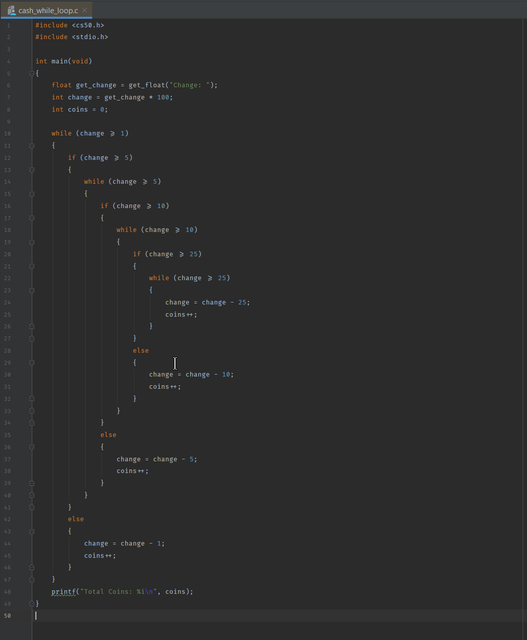Screen dimensions: 527x640
Task: Click the change - 1 assignment line
Action: [124, 544]
